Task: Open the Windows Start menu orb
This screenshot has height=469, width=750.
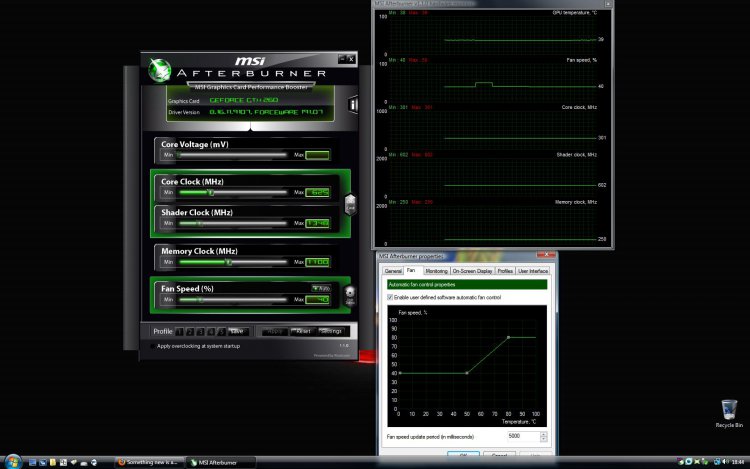Action: pyautogui.click(x=13, y=462)
